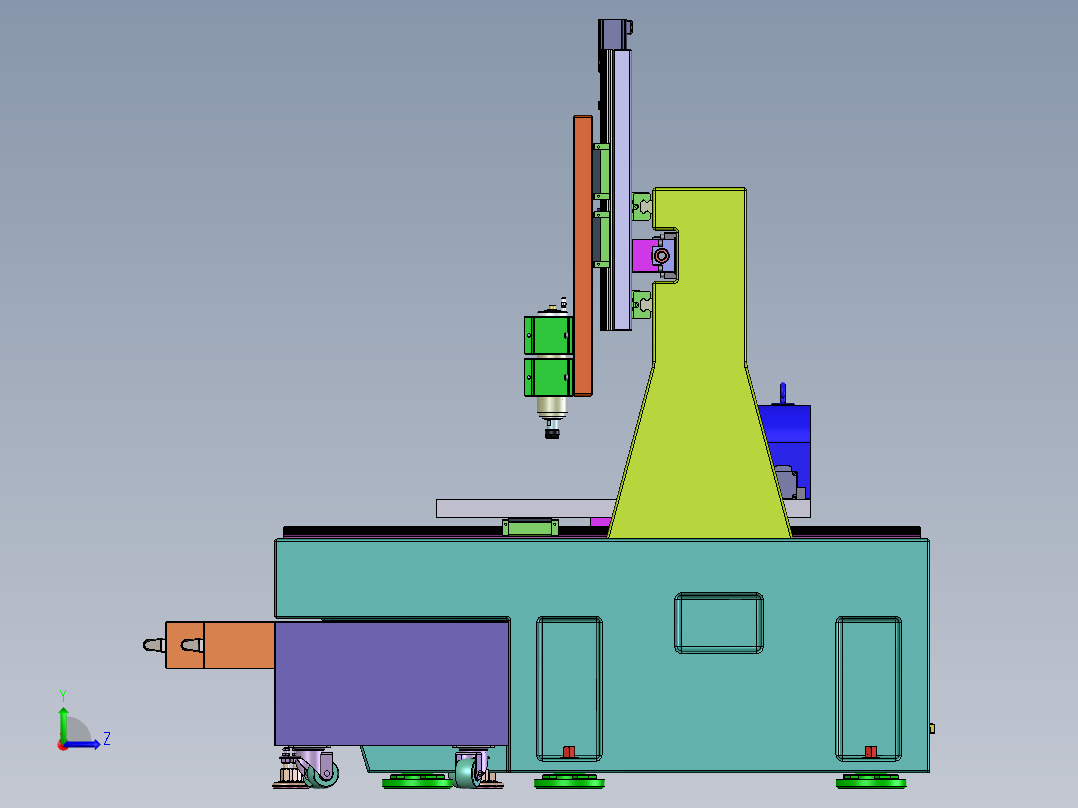Select the magenta bearing housing block
This screenshot has height=808, width=1078.
point(642,255)
